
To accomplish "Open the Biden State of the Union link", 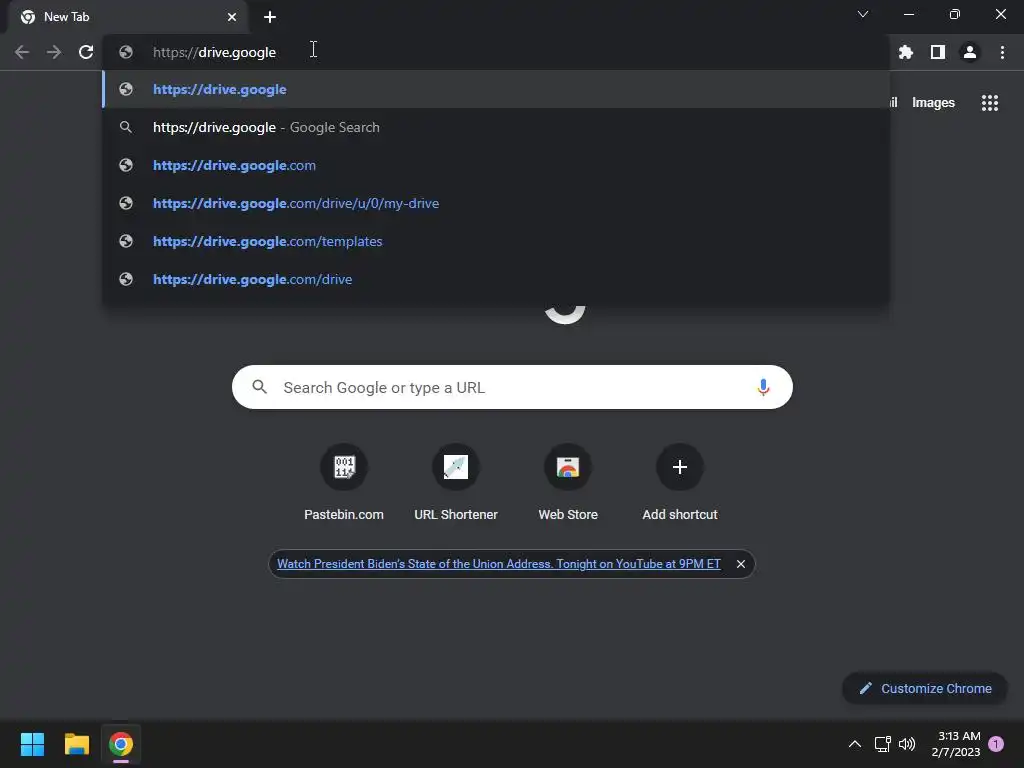I will pos(498,564).
